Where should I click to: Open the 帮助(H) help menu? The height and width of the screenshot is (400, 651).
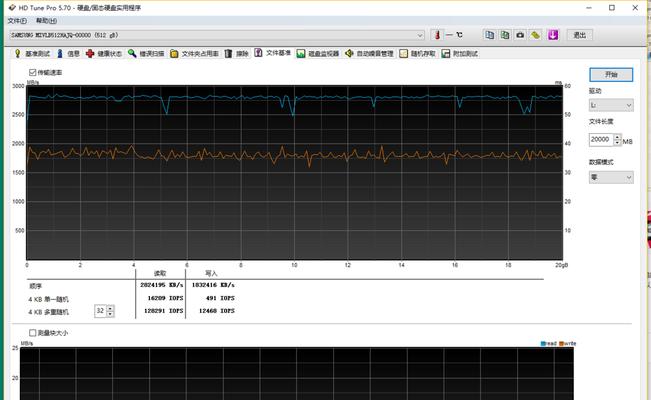[46, 21]
